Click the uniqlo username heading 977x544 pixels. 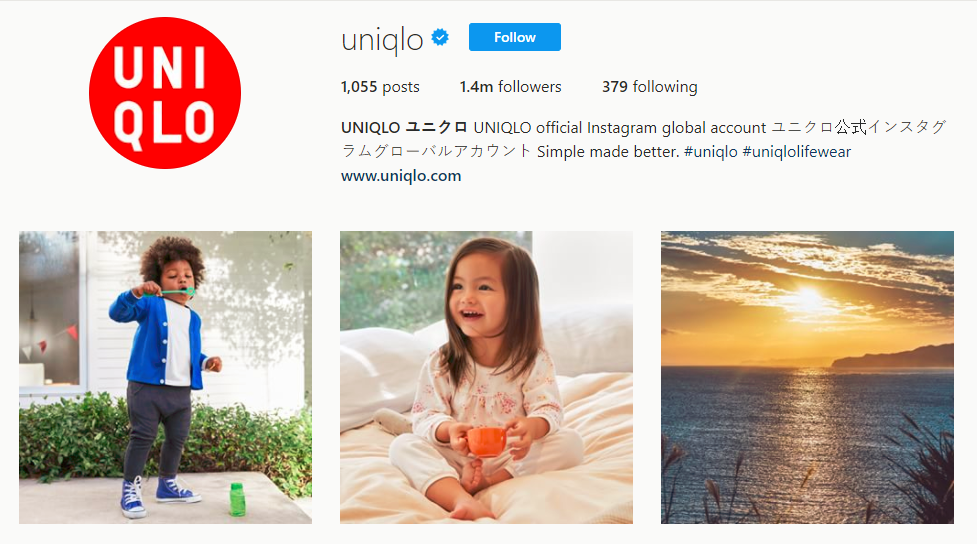point(382,40)
